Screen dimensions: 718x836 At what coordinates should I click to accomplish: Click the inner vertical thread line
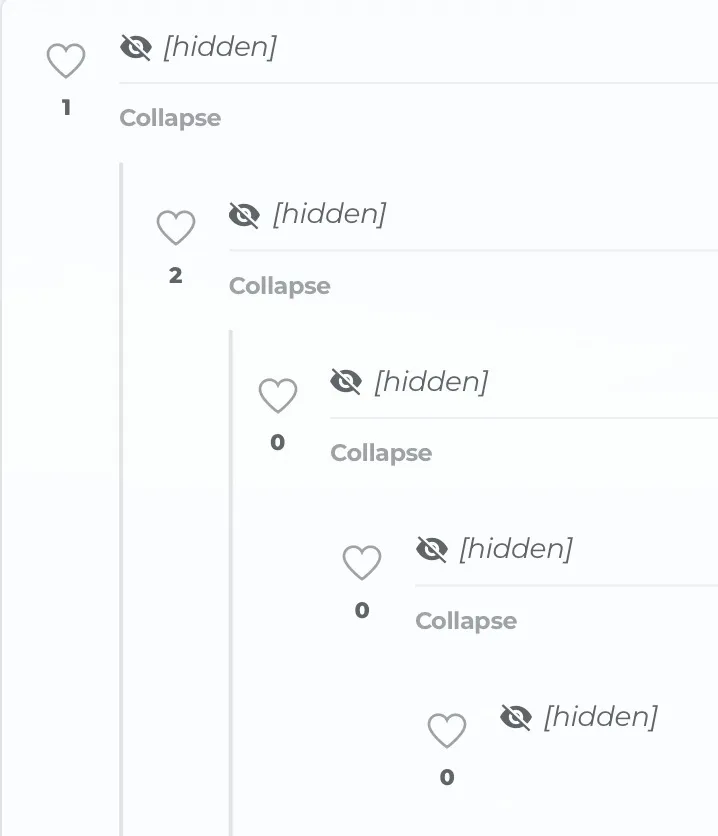click(x=231, y=583)
